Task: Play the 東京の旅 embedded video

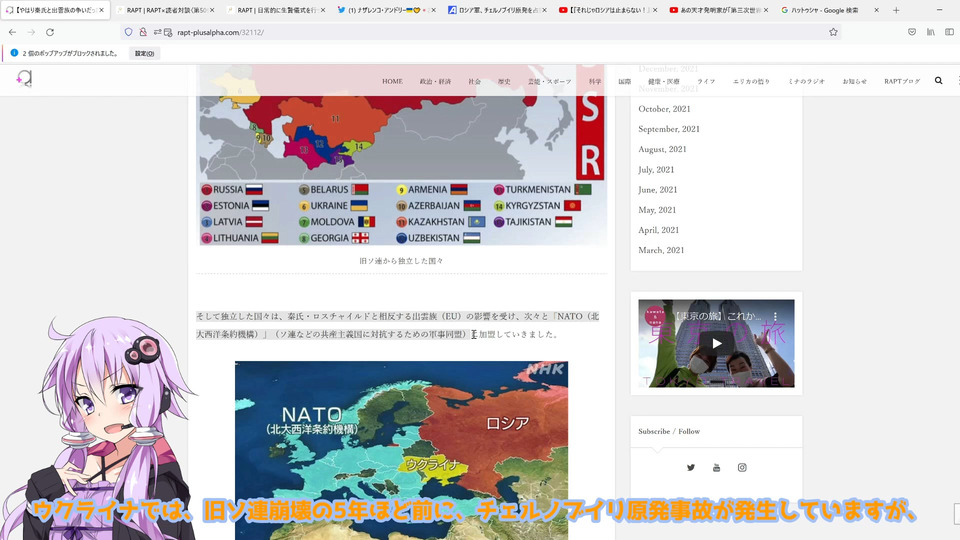Action: [716, 343]
